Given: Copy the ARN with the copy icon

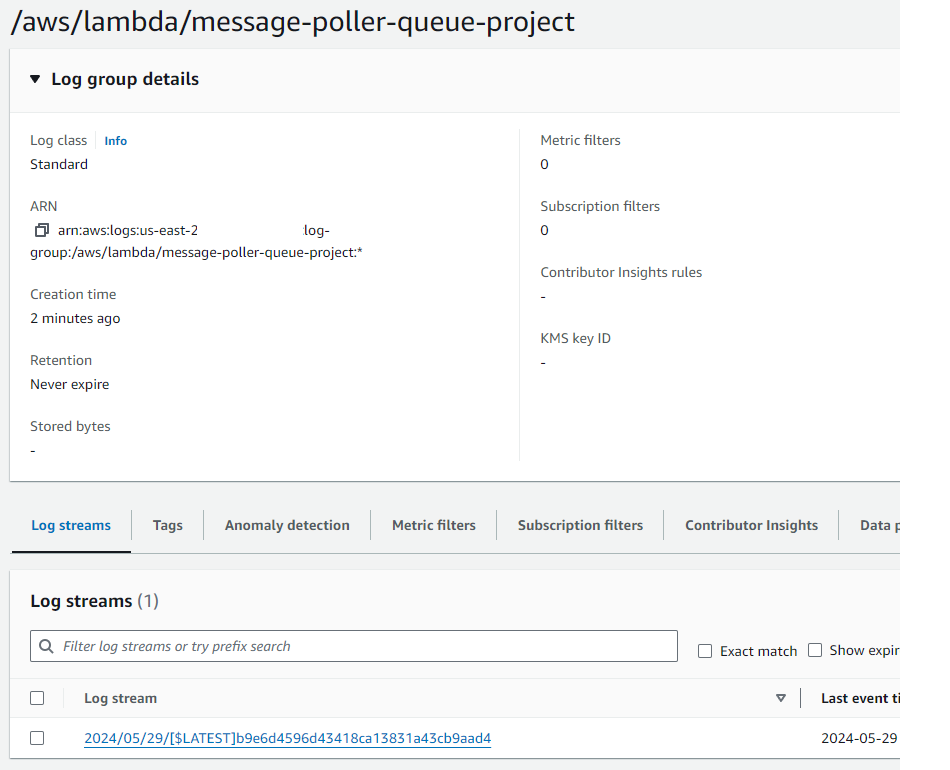Looking at the screenshot, I should click(x=41, y=230).
